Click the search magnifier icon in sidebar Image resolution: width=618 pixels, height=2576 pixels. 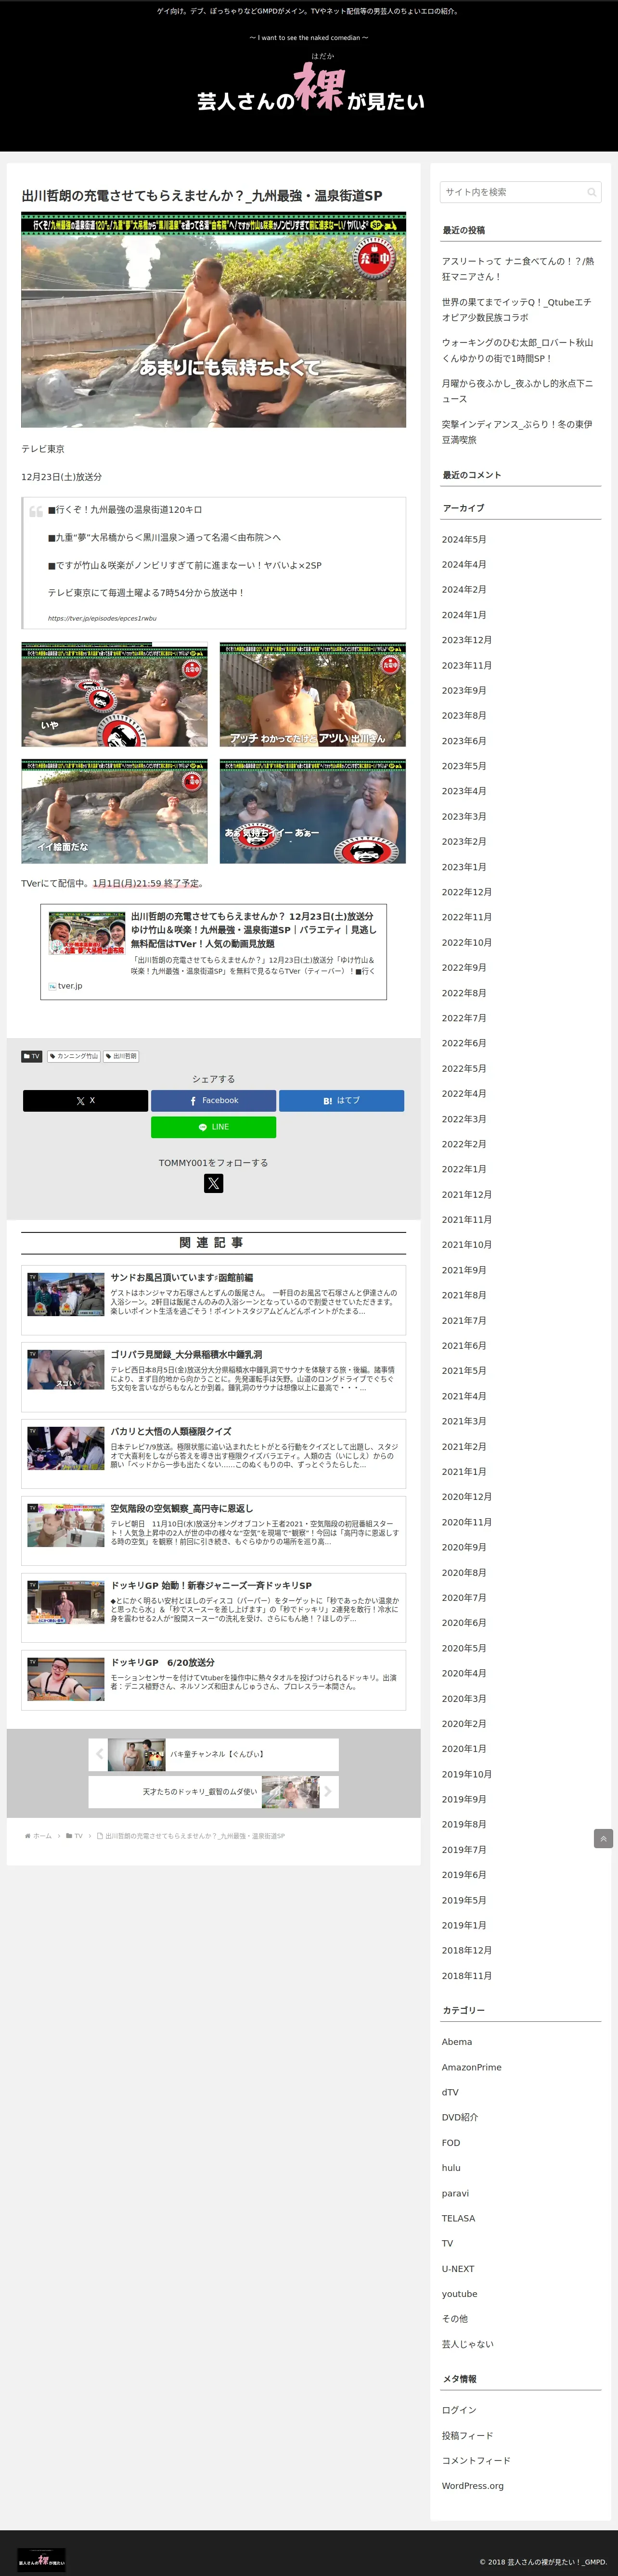(x=591, y=192)
